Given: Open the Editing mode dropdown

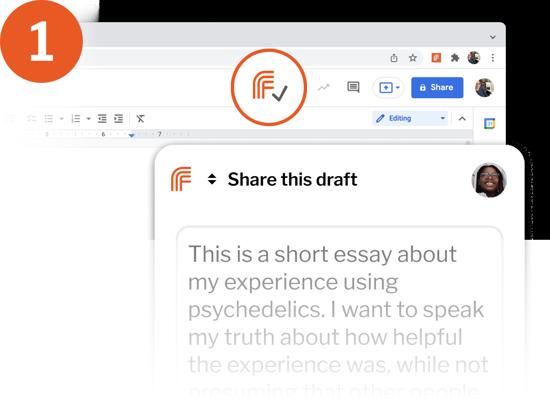Looking at the screenshot, I should coord(410,118).
